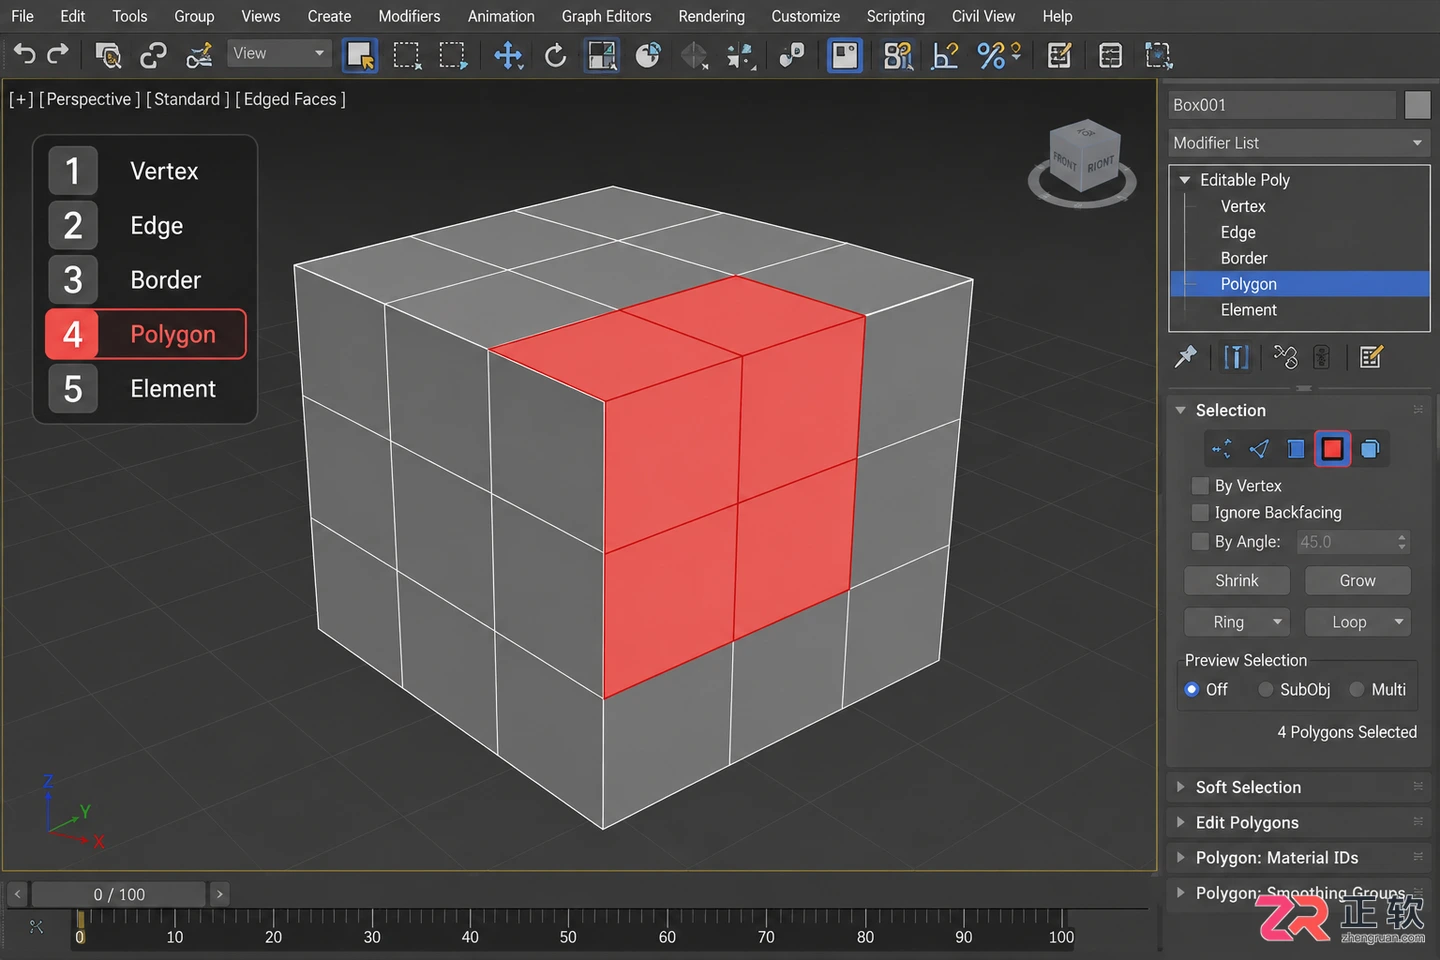This screenshot has width=1440, height=960.
Task: Click the Shrink selection button
Action: pyautogui.click(x=1237, y=580)
